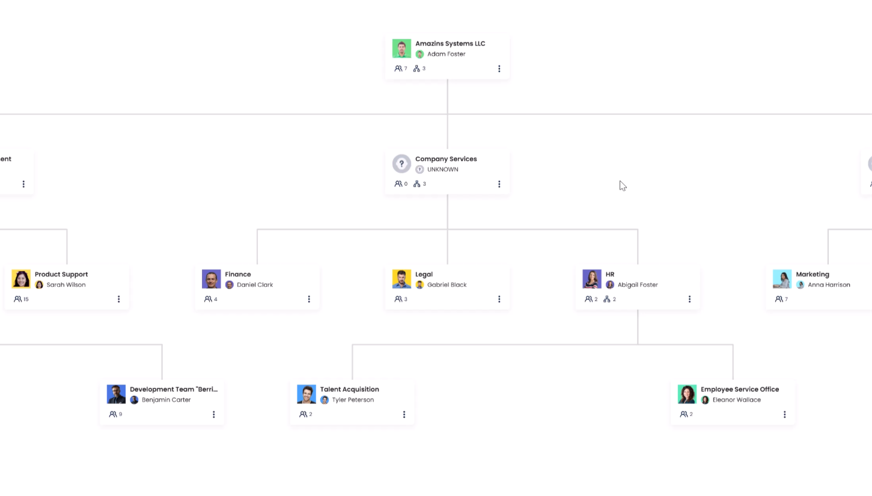This screenshot has height=496, width=872.
Task: Click Adam Foster's name link
Action: 446,54
